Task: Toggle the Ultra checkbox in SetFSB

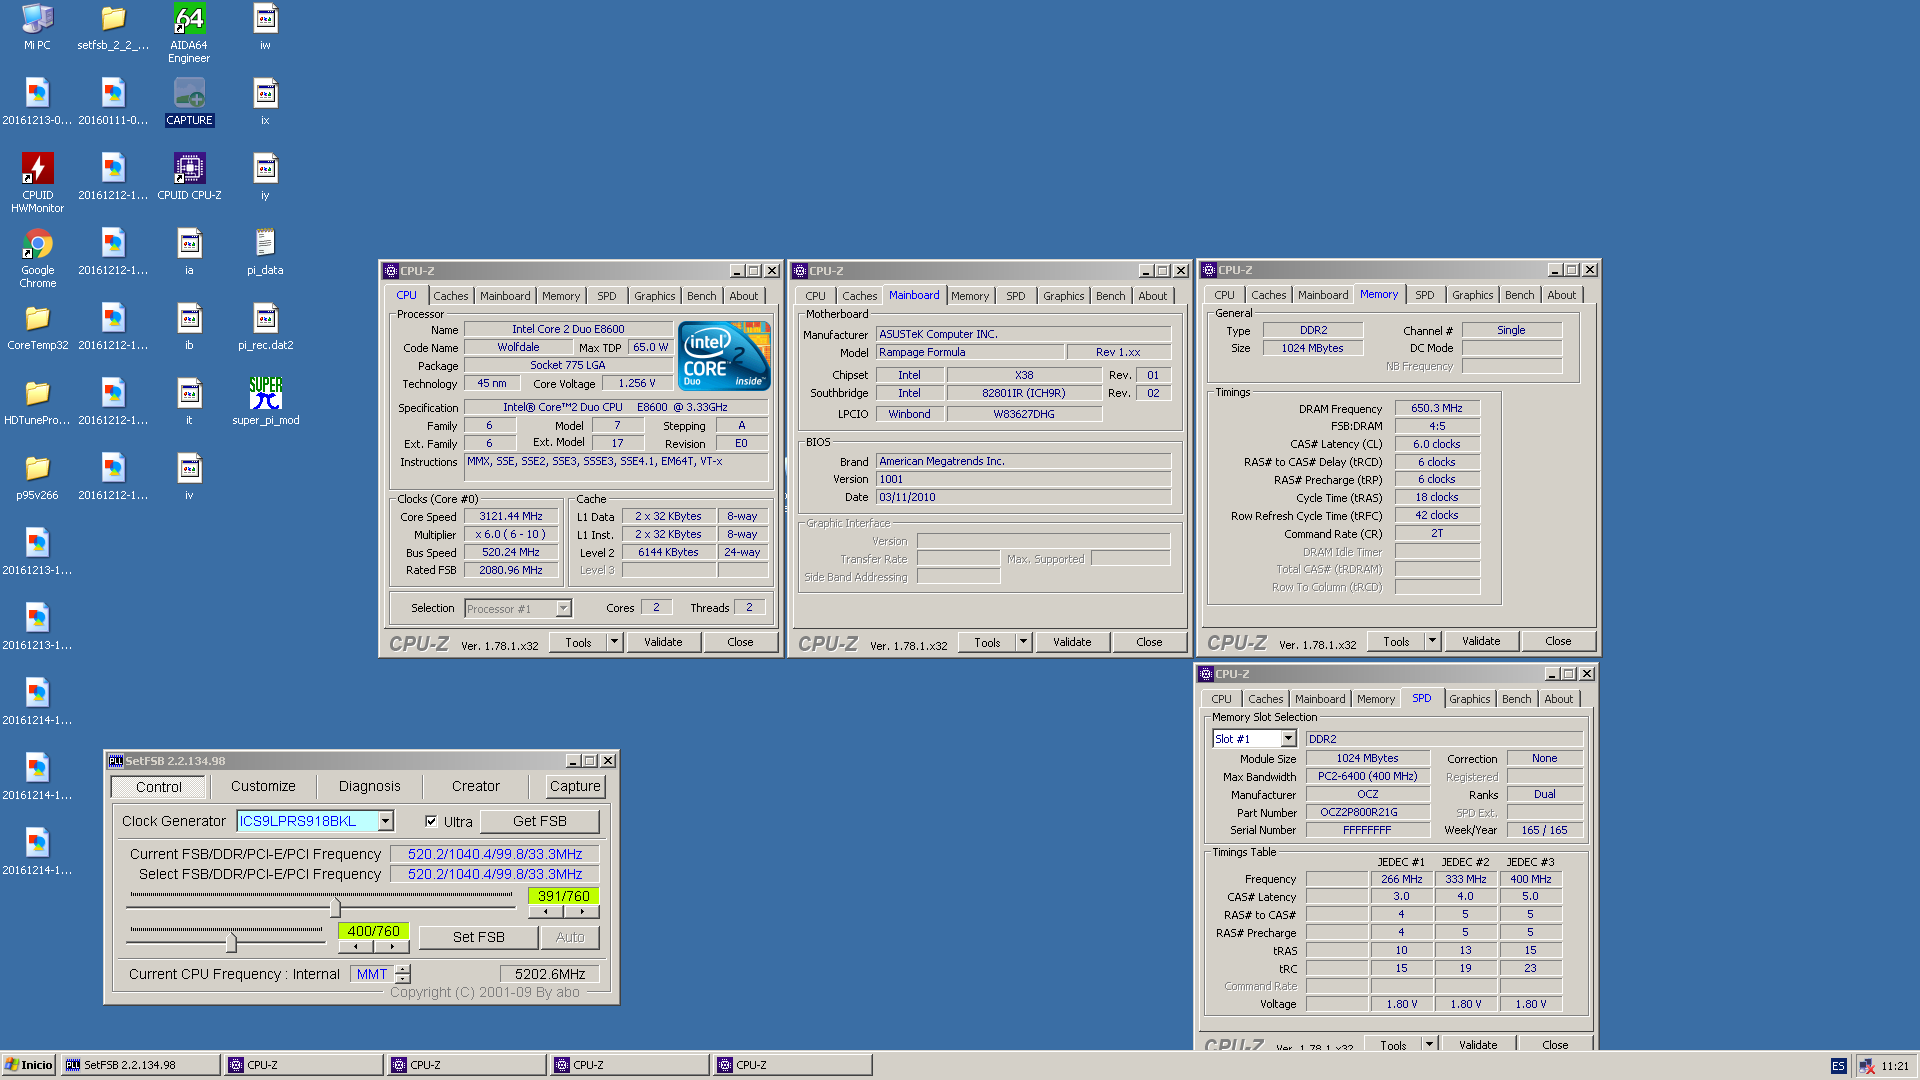Action: pyautogui.click(x=431, y=822)
